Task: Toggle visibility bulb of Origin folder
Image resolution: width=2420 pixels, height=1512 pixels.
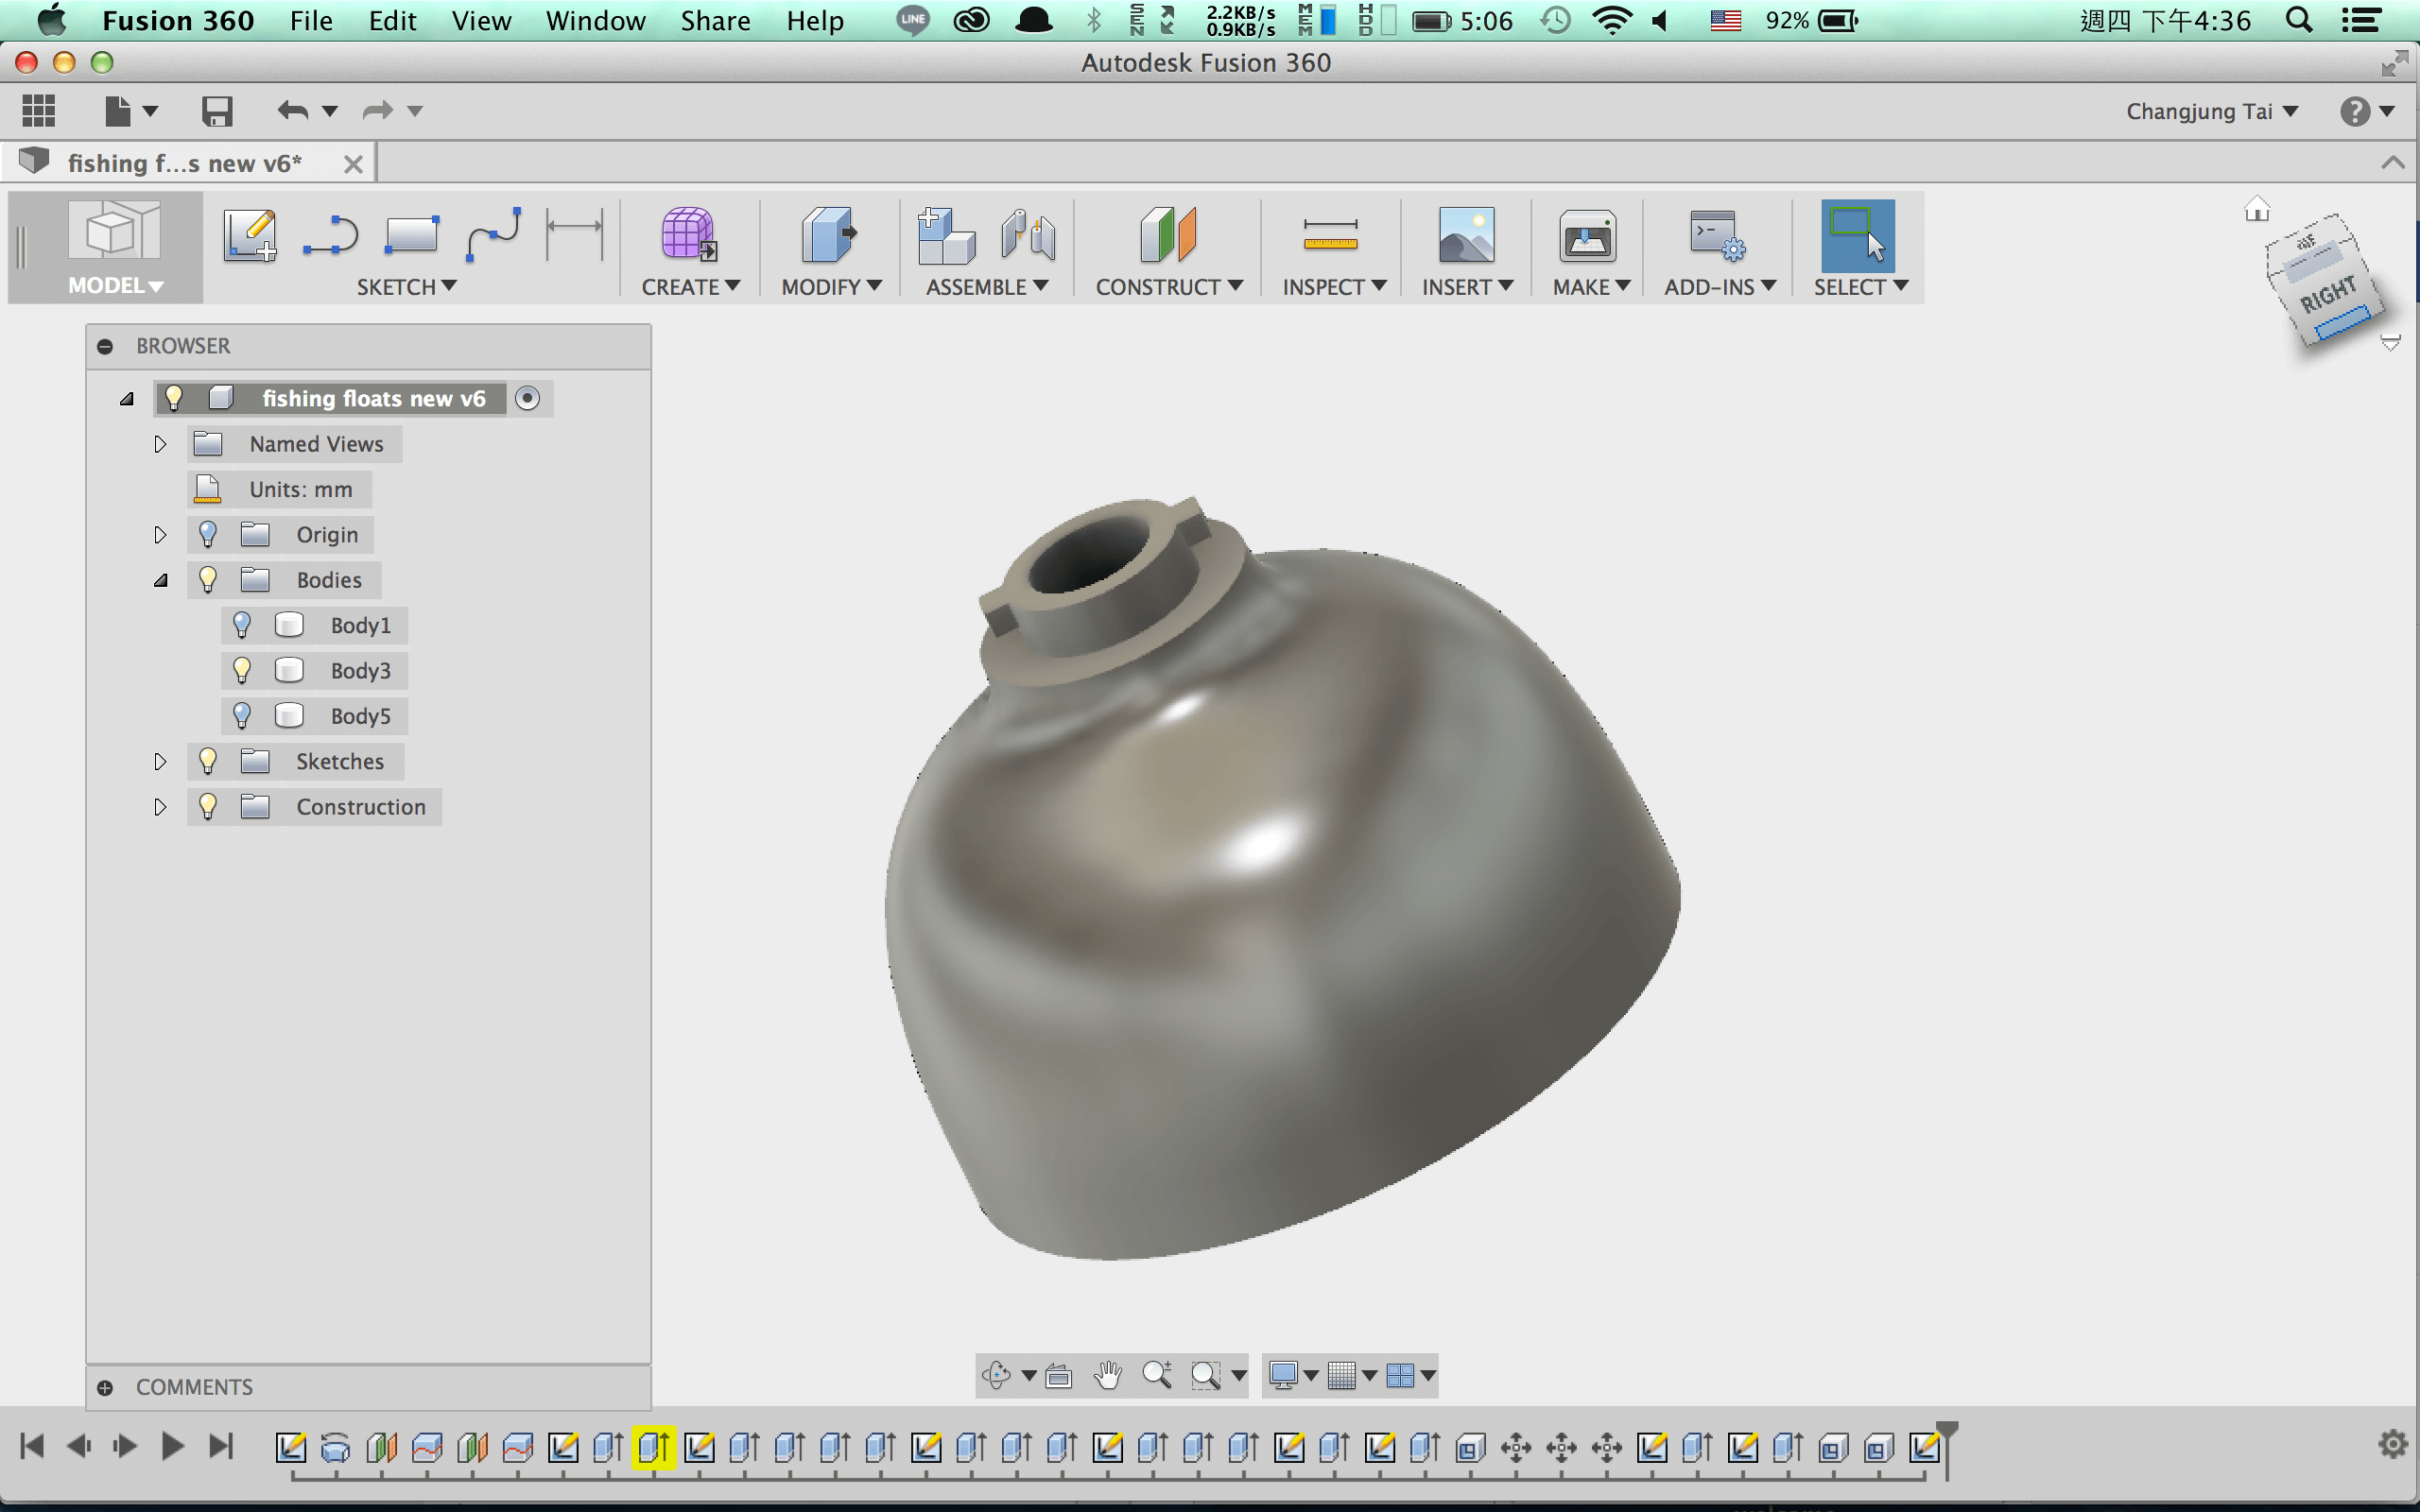Action: point(207,534)
